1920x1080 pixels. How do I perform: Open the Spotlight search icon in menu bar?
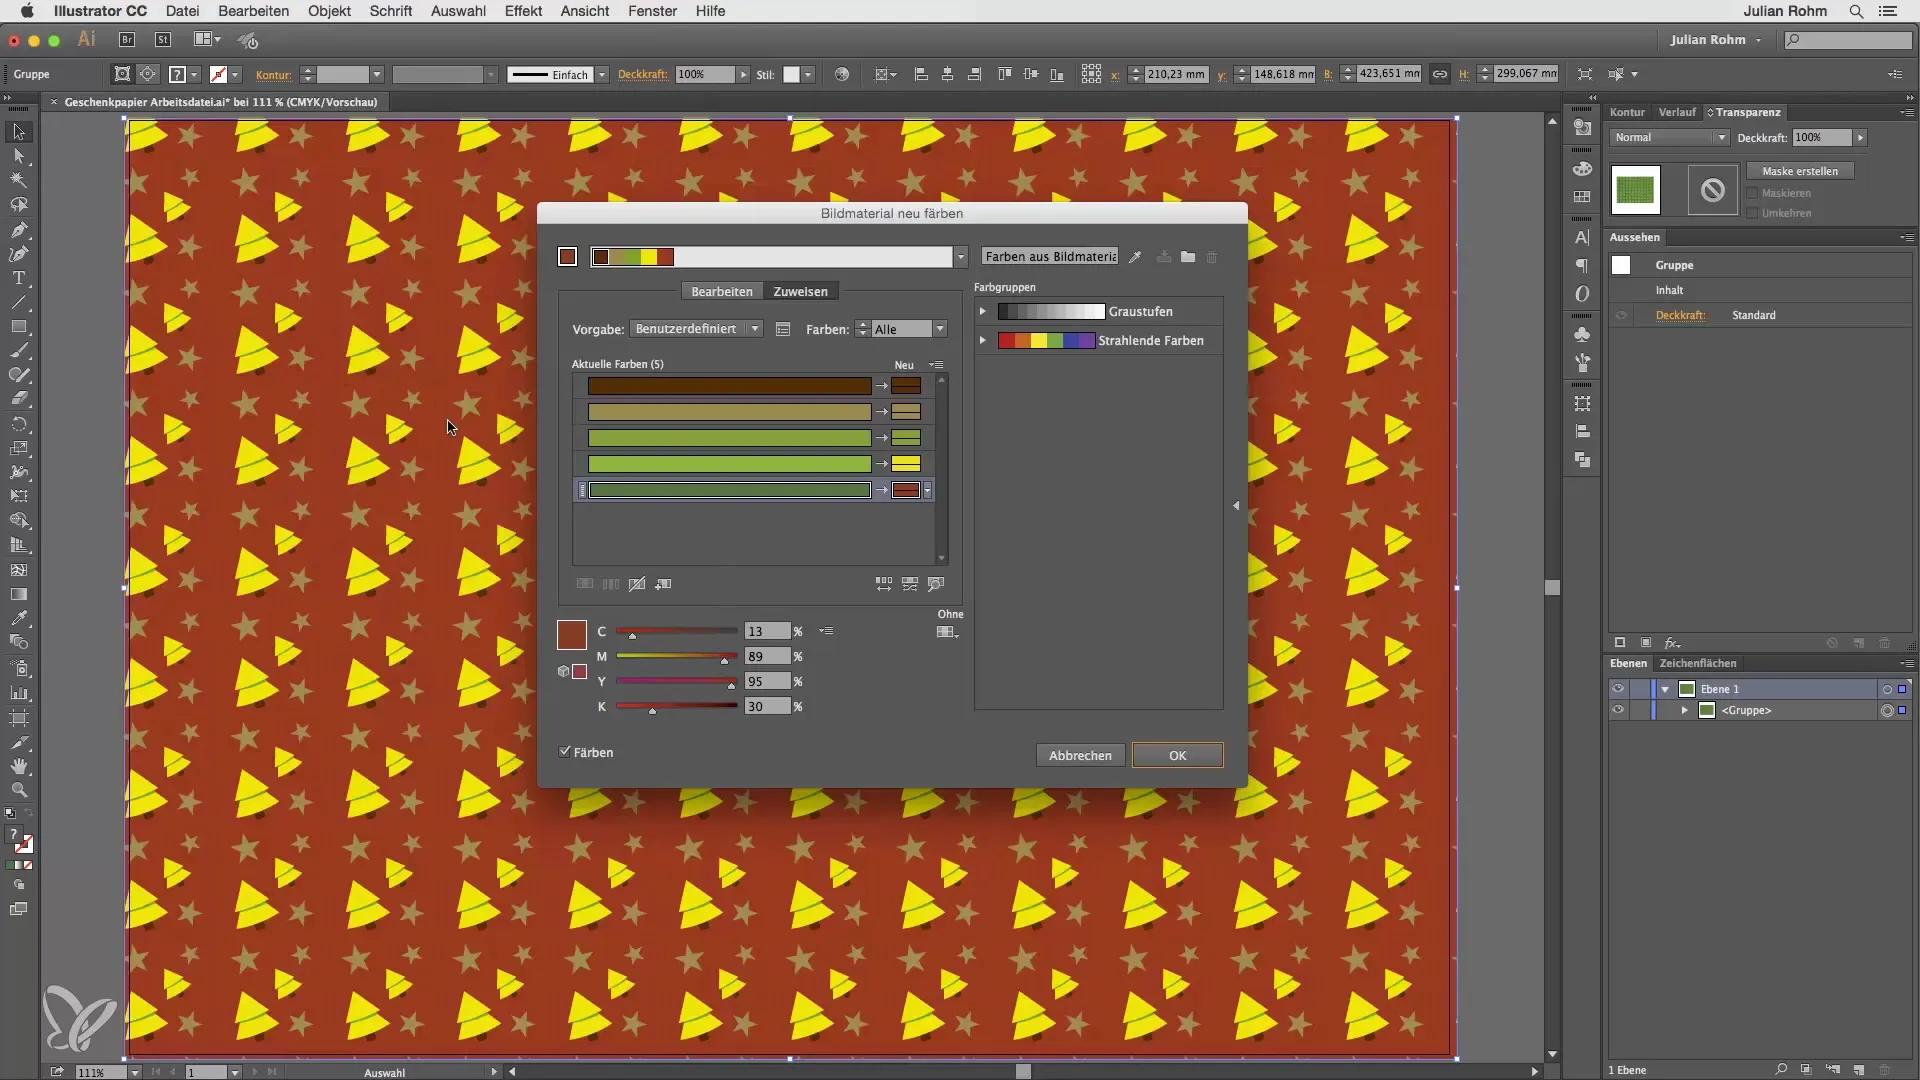click(1856, 11)
